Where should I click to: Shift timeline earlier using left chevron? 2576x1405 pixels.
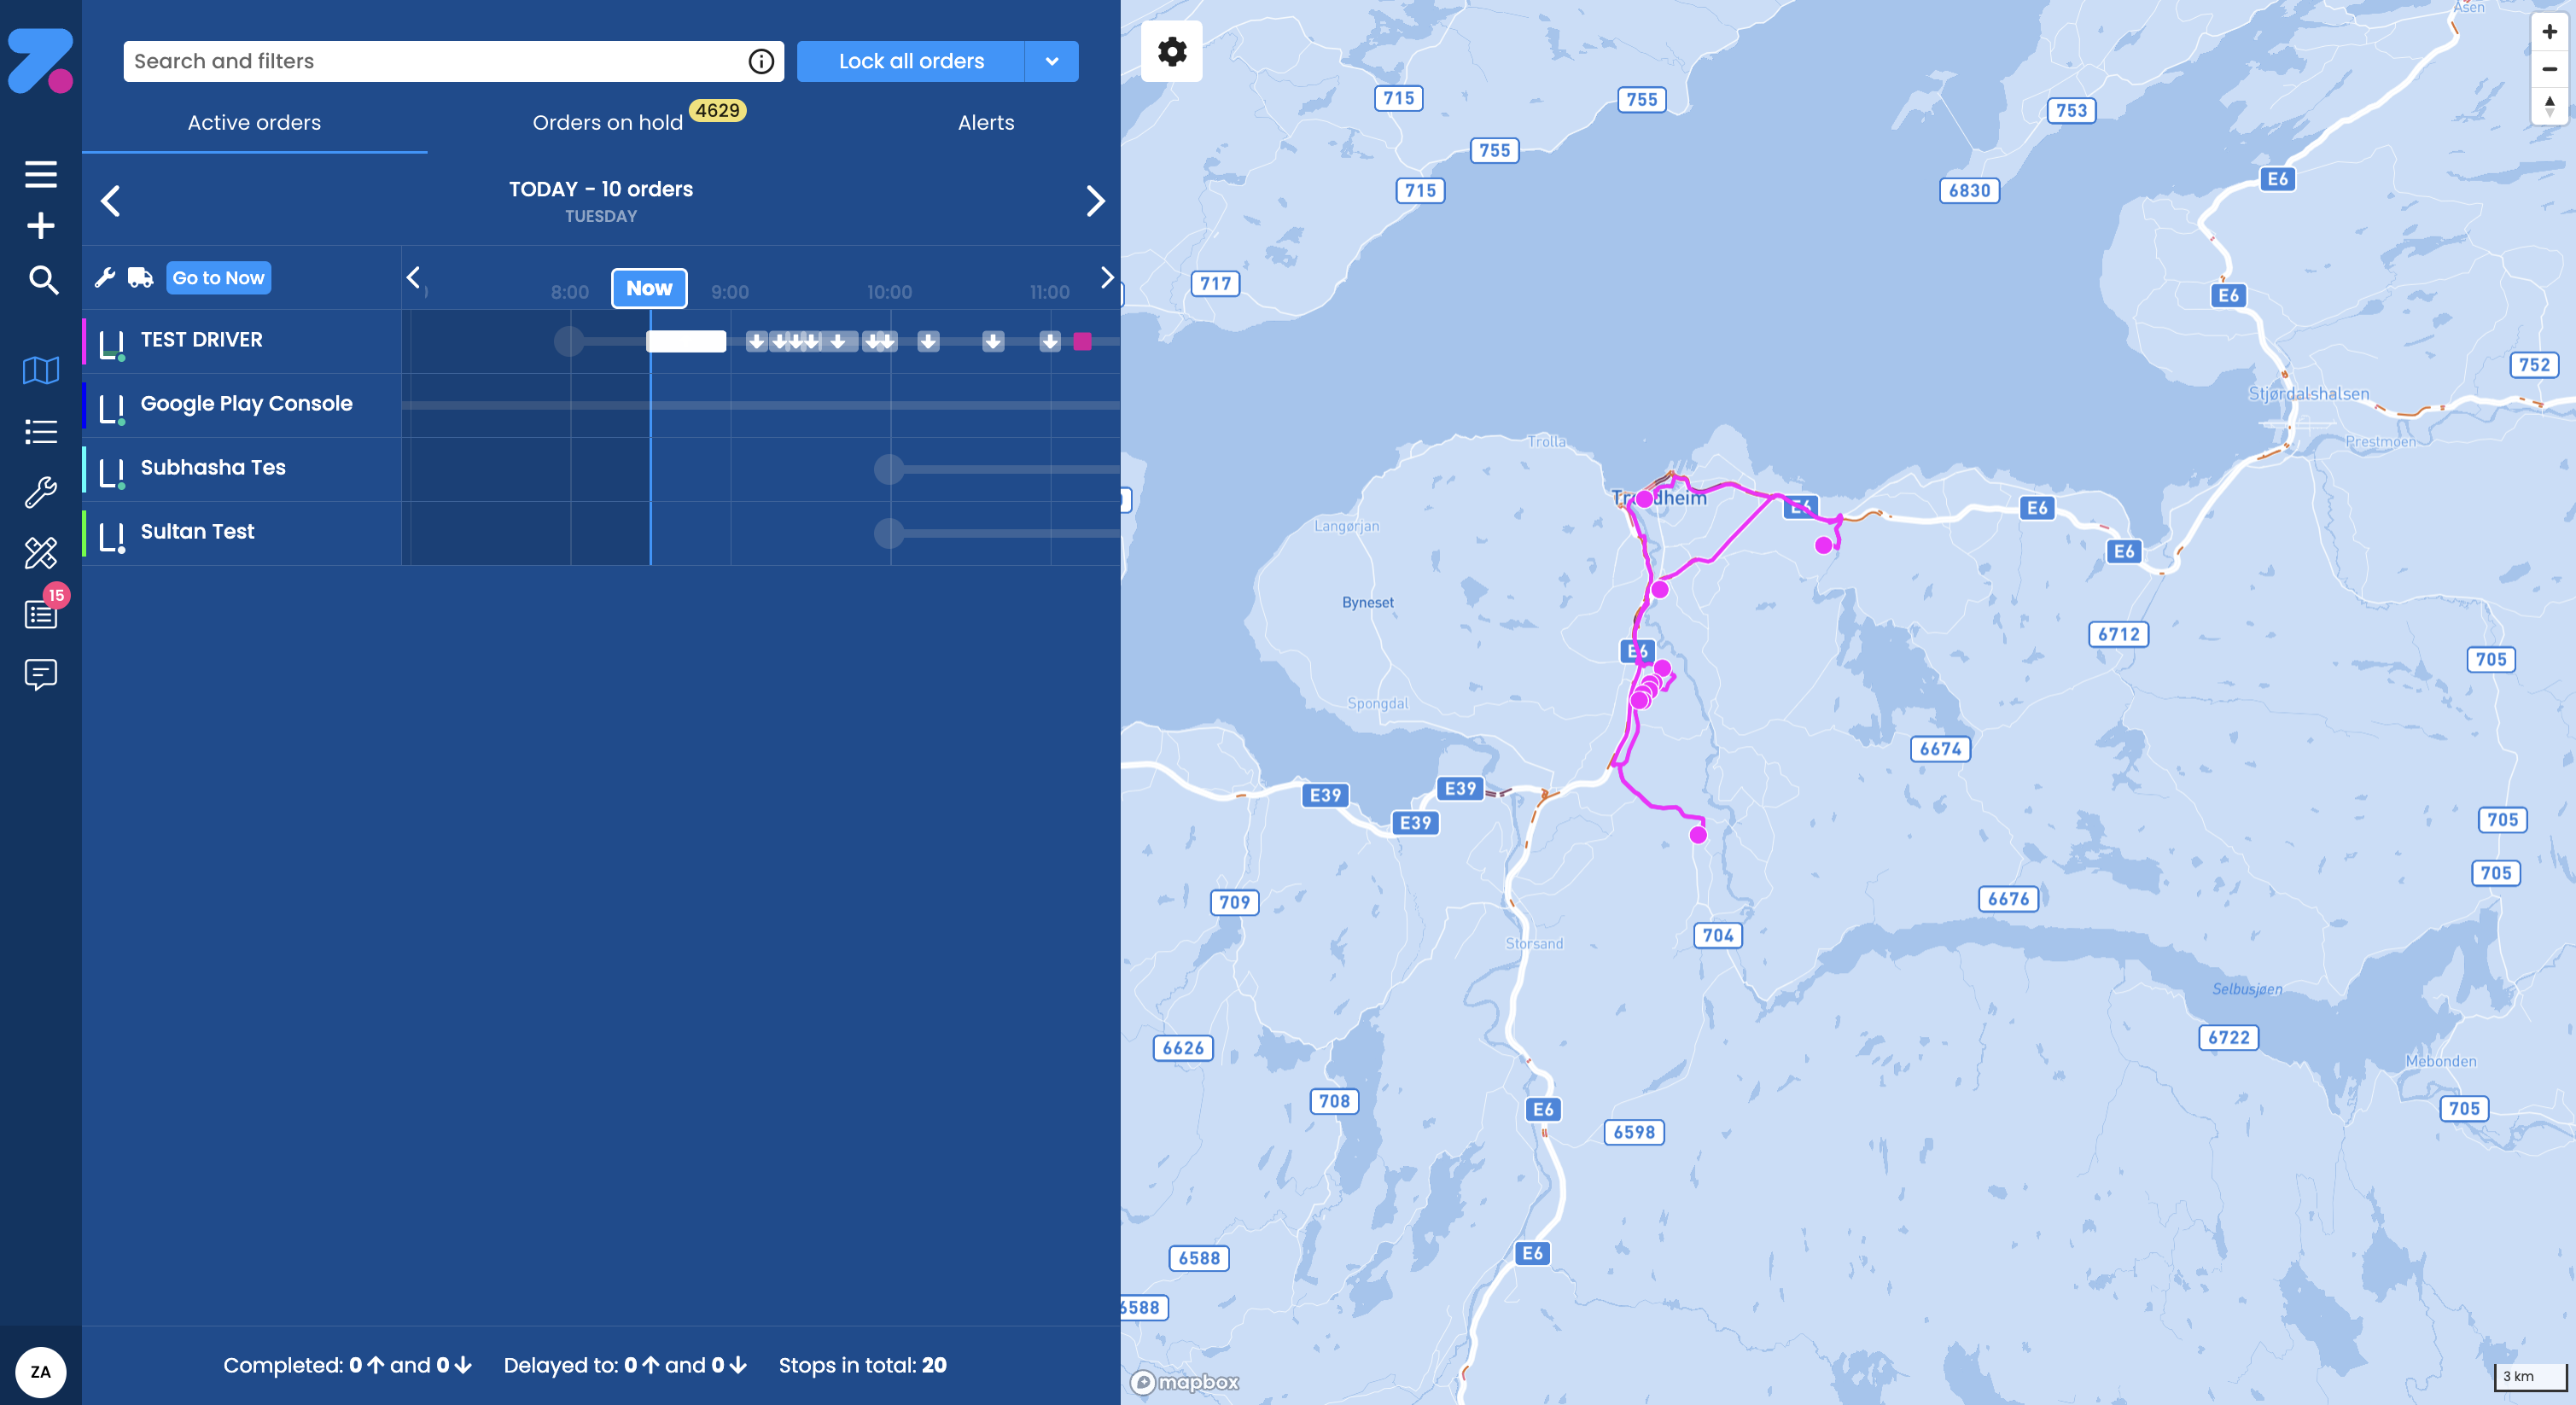click(414, 278)
